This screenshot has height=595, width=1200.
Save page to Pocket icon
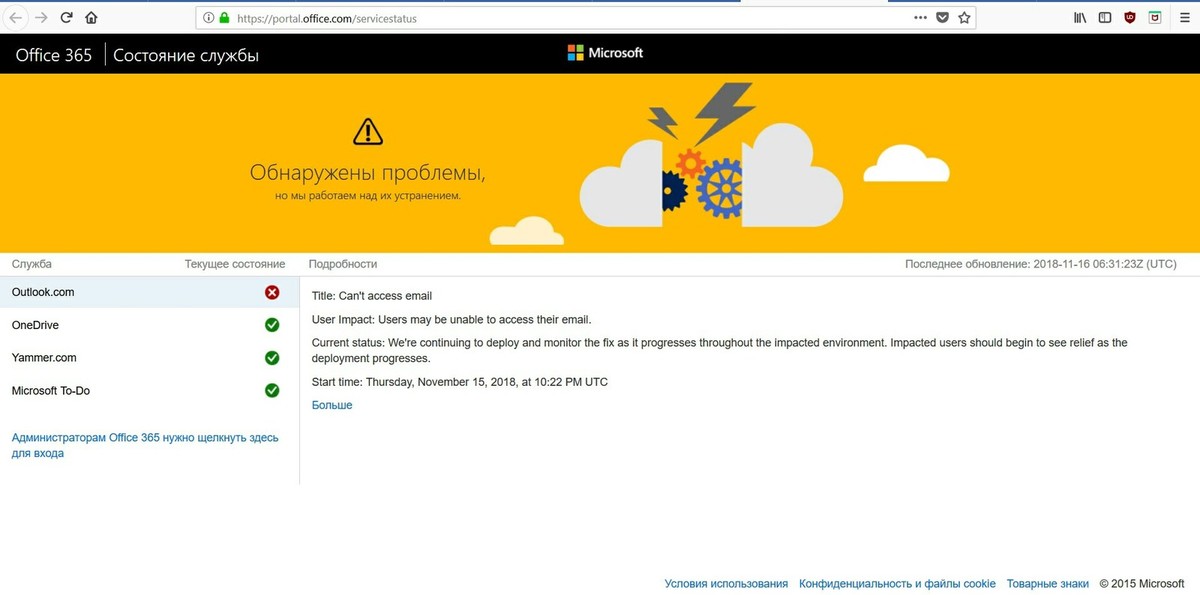[x=942, y=17]
